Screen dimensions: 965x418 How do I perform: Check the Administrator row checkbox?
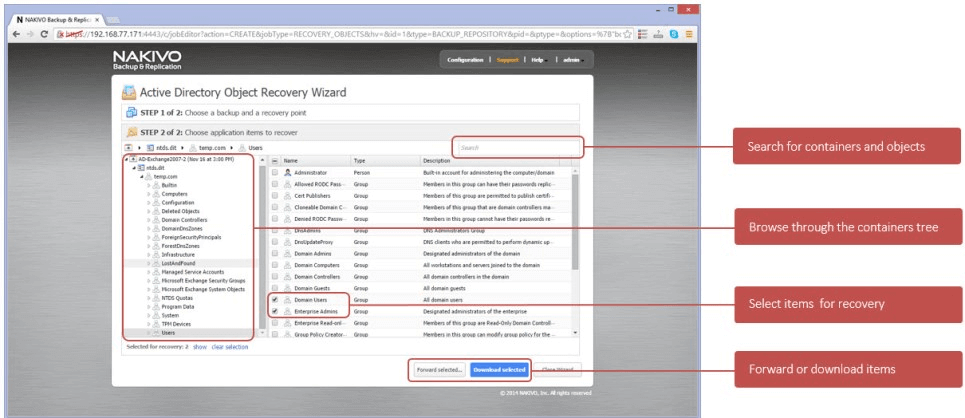275,173
